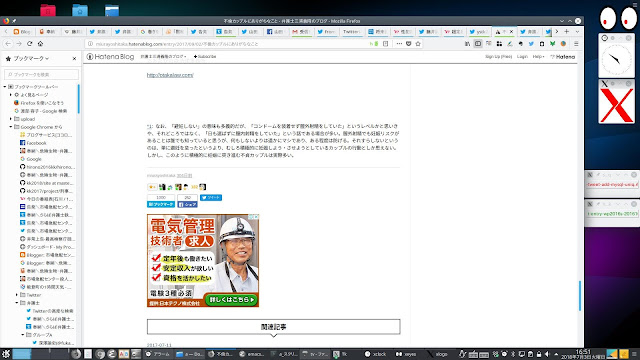Focus the bookmark search field
The height and width of the screenshot is (360, 640).
coord(41,74)
